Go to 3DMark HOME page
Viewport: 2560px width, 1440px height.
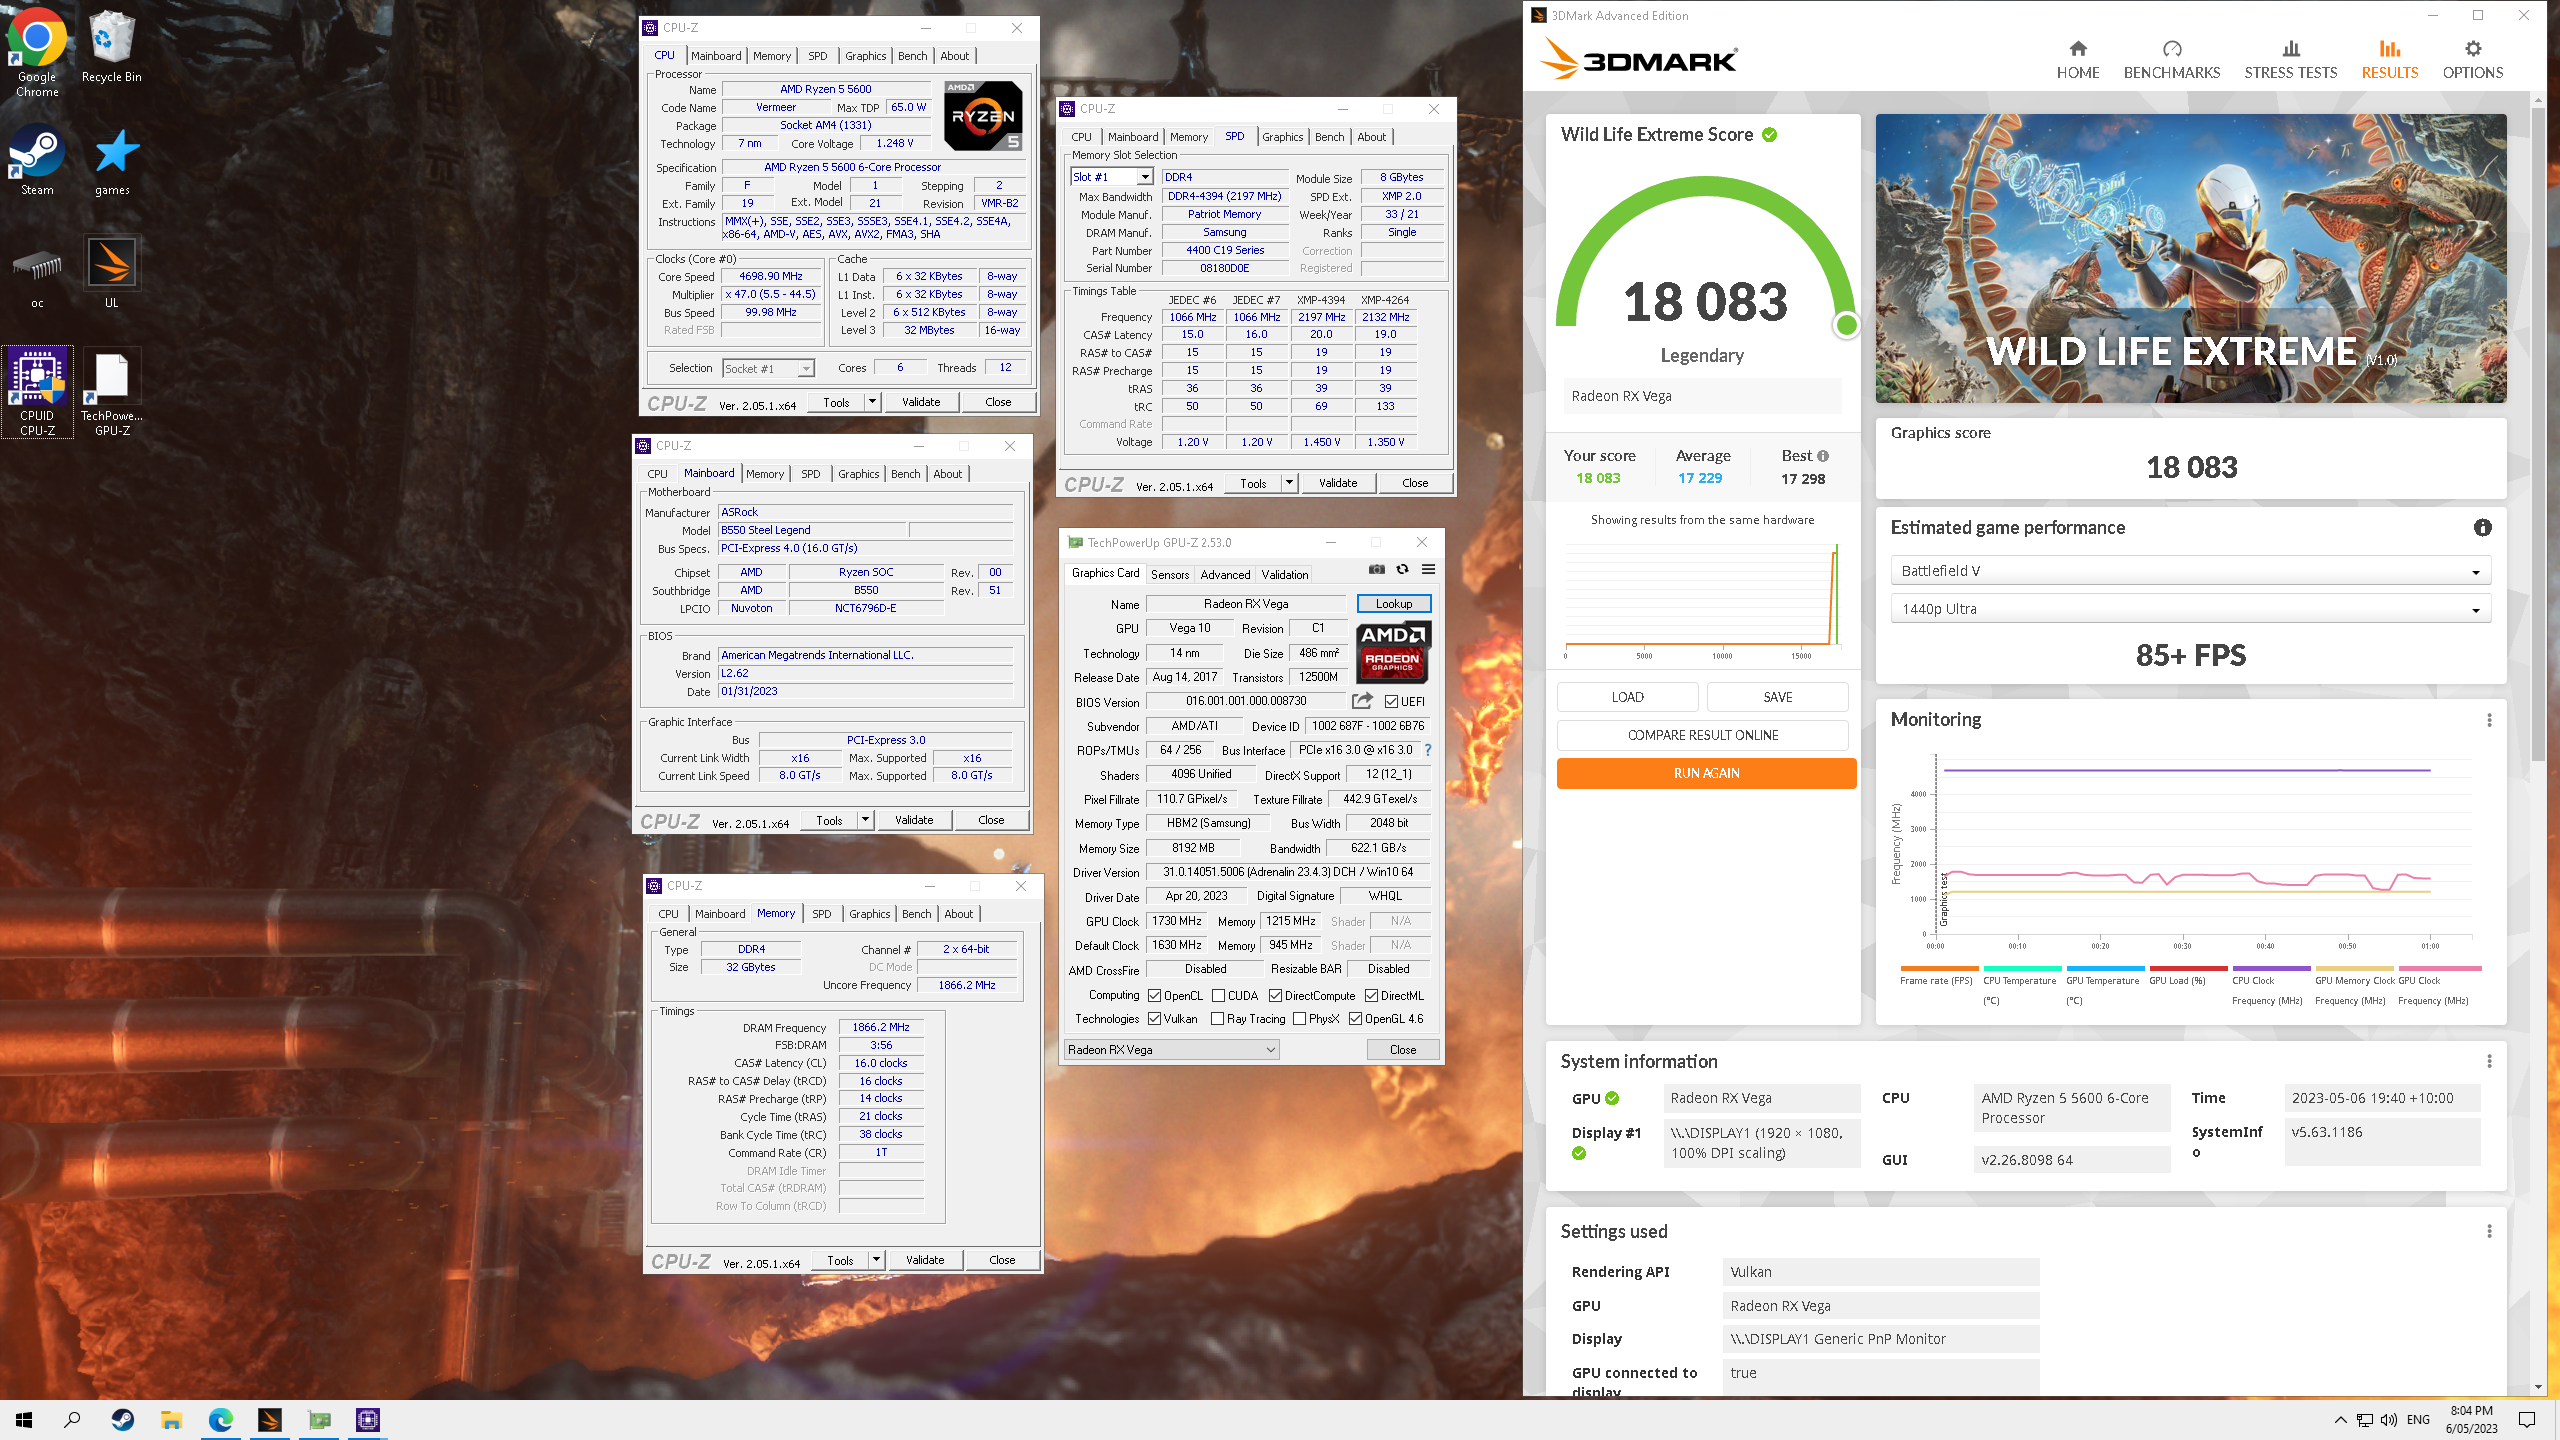[x=2077, y=59]
